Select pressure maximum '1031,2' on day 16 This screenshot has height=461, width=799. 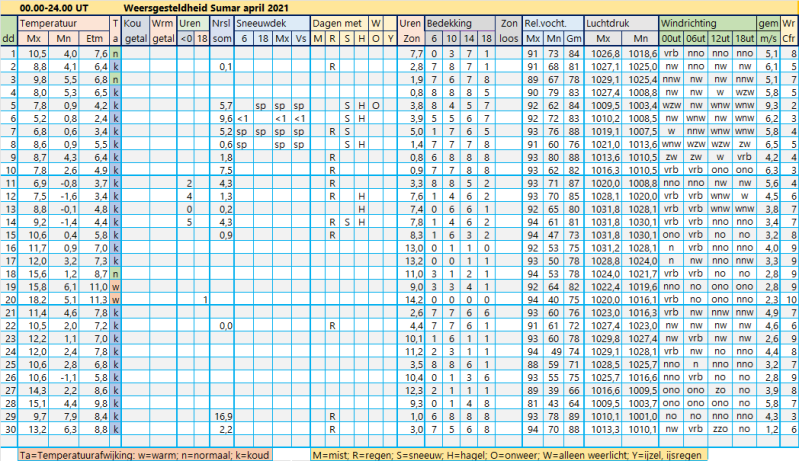(605, 248)
